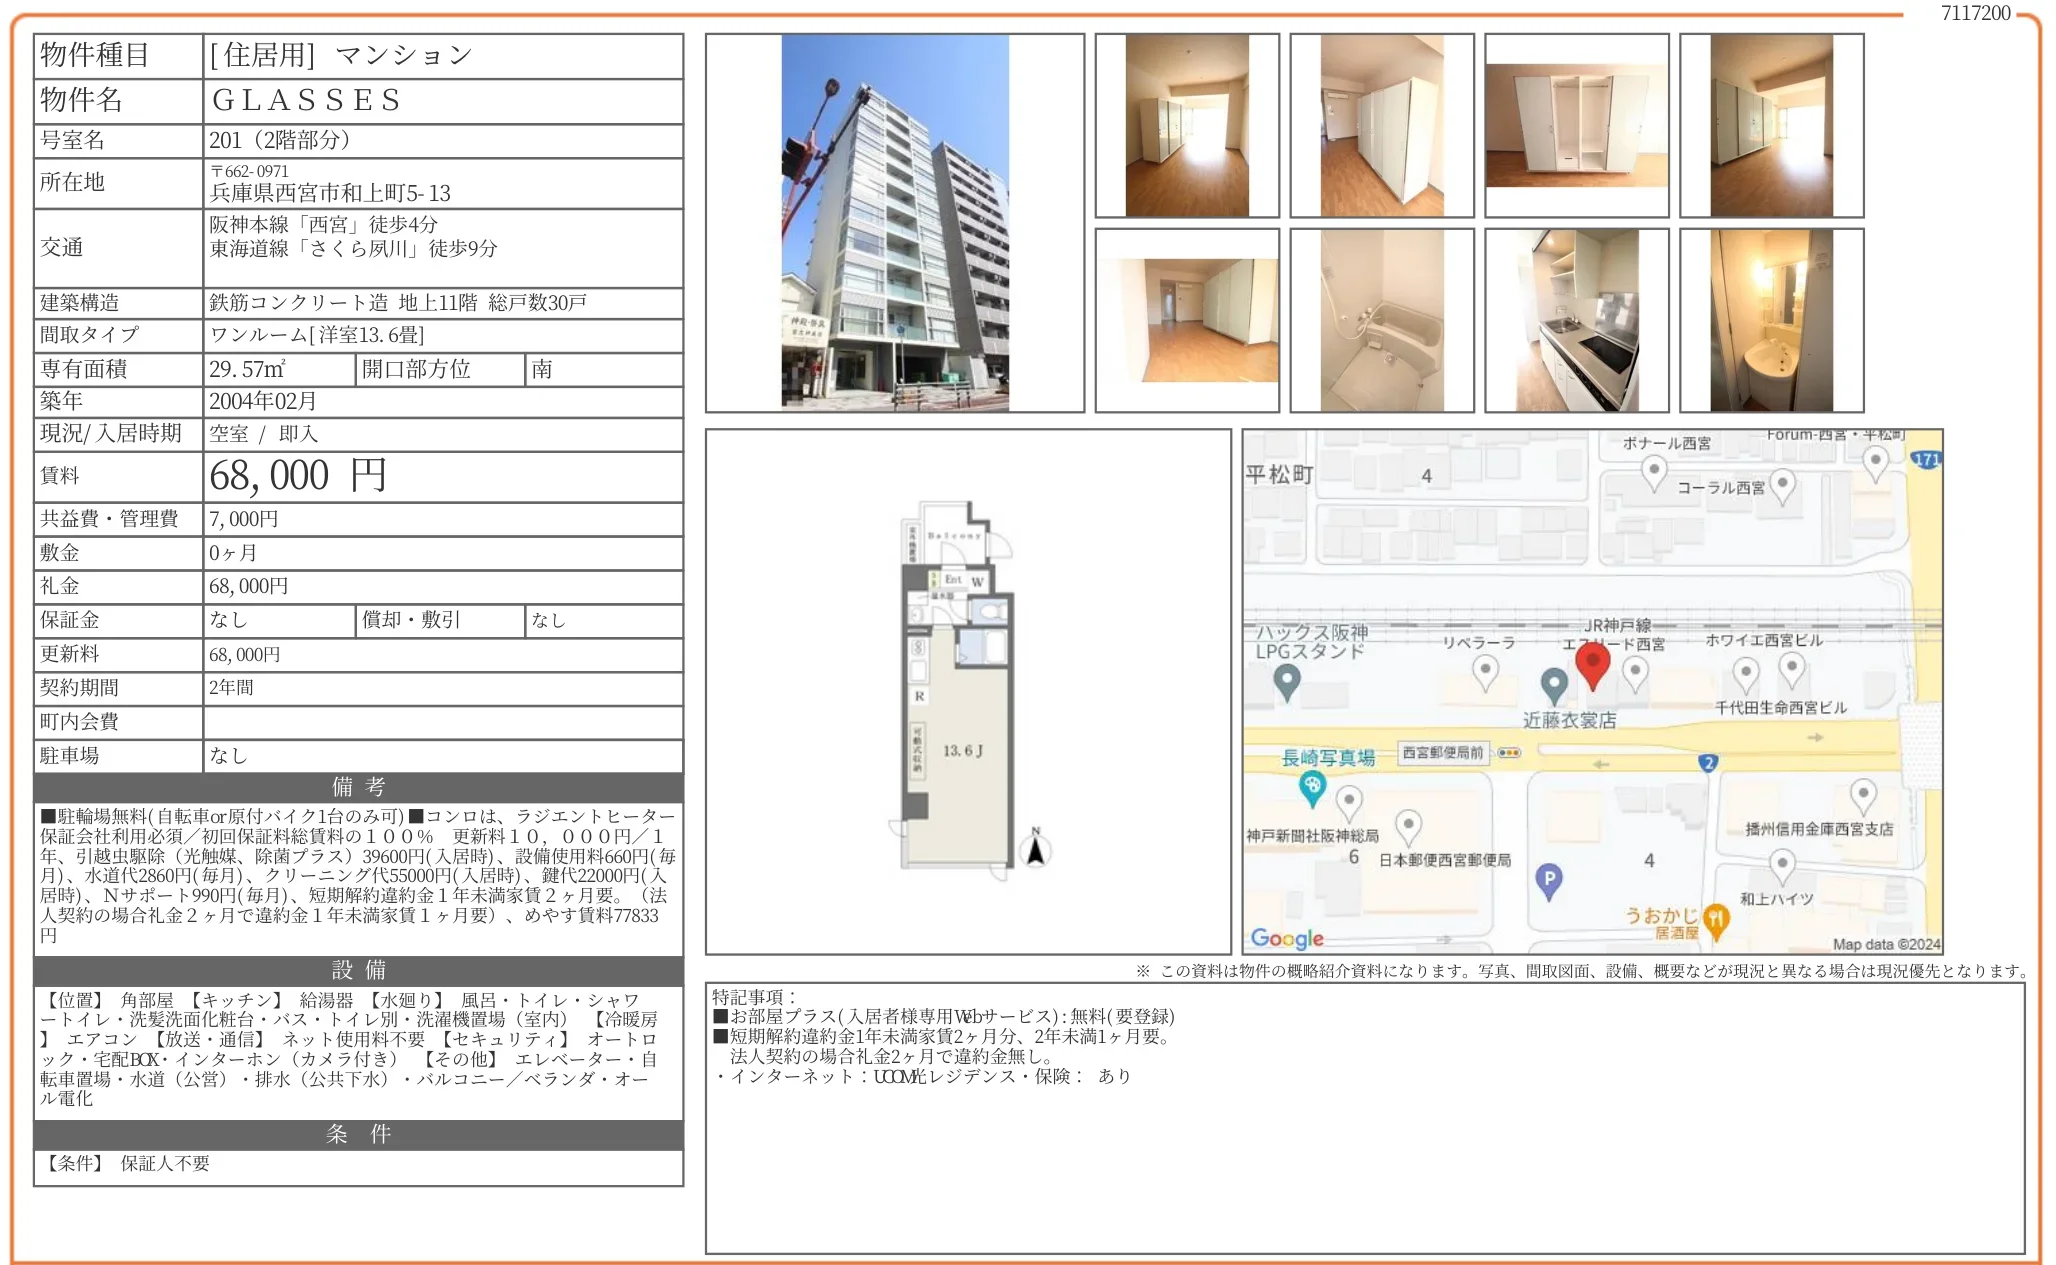Open the kitchen stove photo thumbnail

coord(1576,320)
